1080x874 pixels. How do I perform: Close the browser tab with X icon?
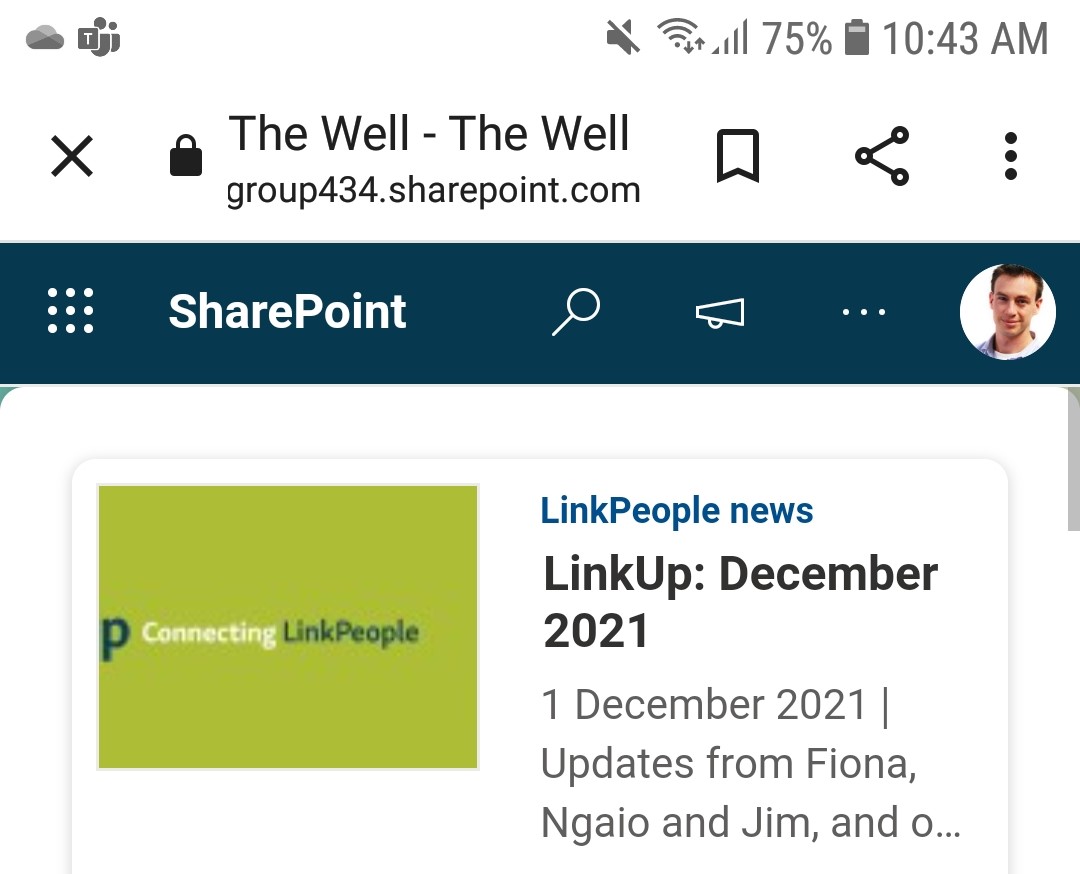point(72,156)
